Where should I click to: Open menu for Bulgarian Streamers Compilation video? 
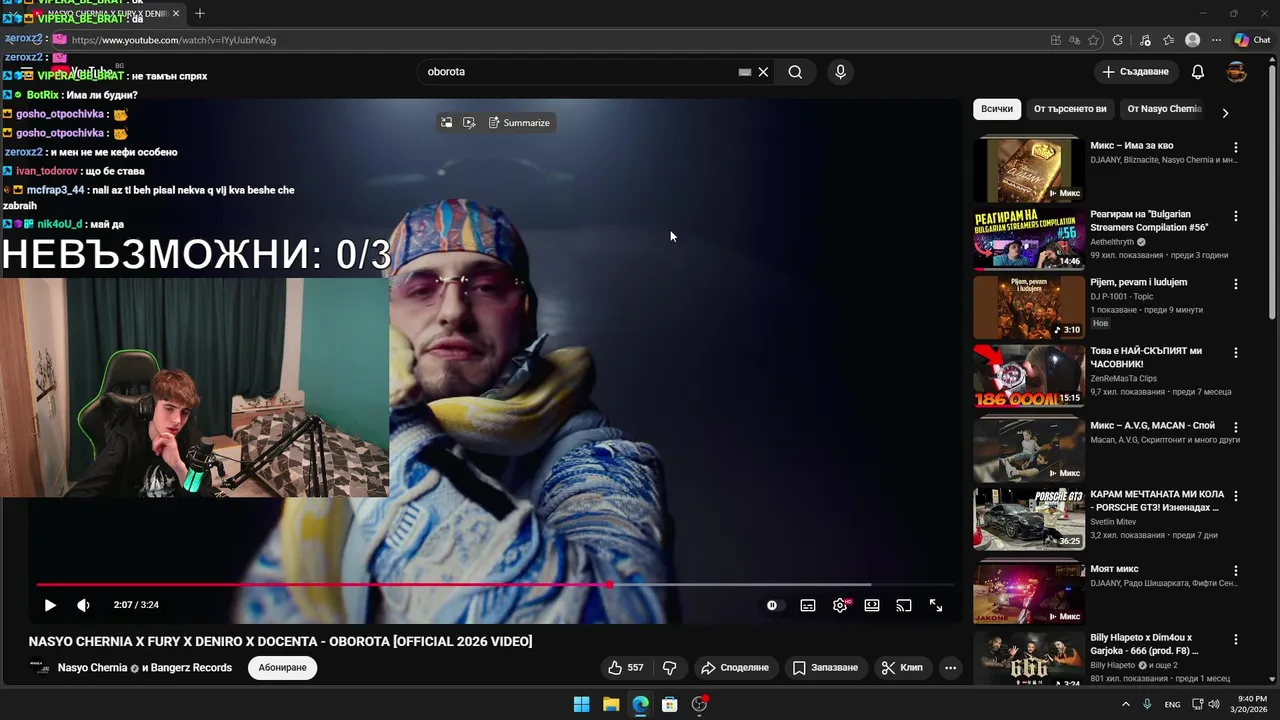pyautogui.click(x=1236, y=216)
